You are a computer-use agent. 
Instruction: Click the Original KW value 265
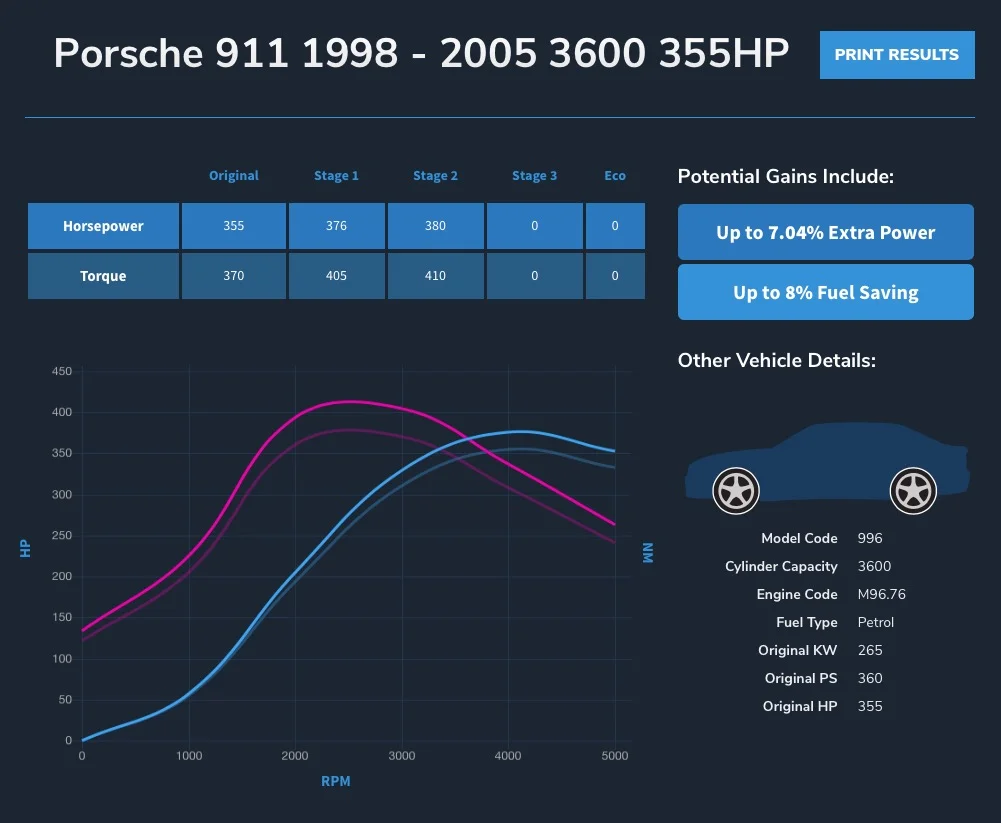point(869,651)
